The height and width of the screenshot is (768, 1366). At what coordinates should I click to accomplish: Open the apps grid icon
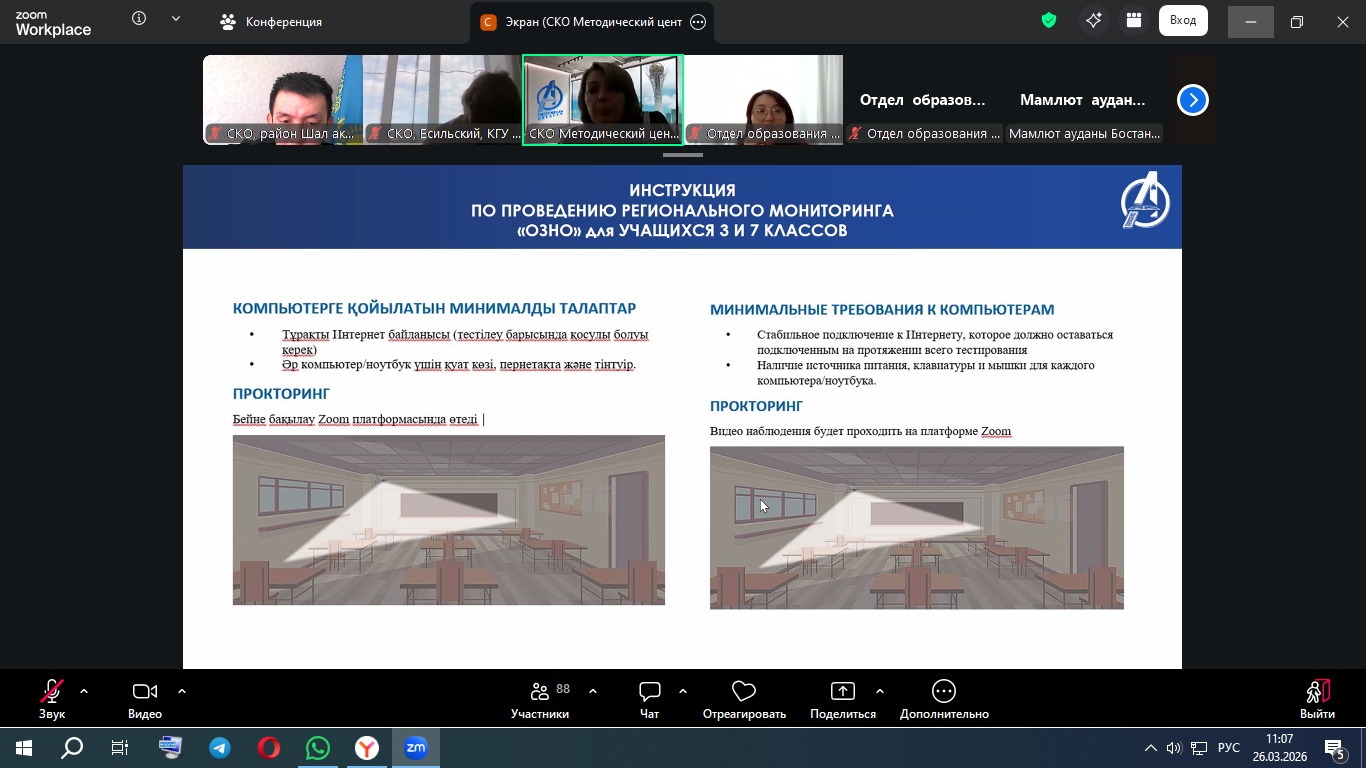point(1133,21)
